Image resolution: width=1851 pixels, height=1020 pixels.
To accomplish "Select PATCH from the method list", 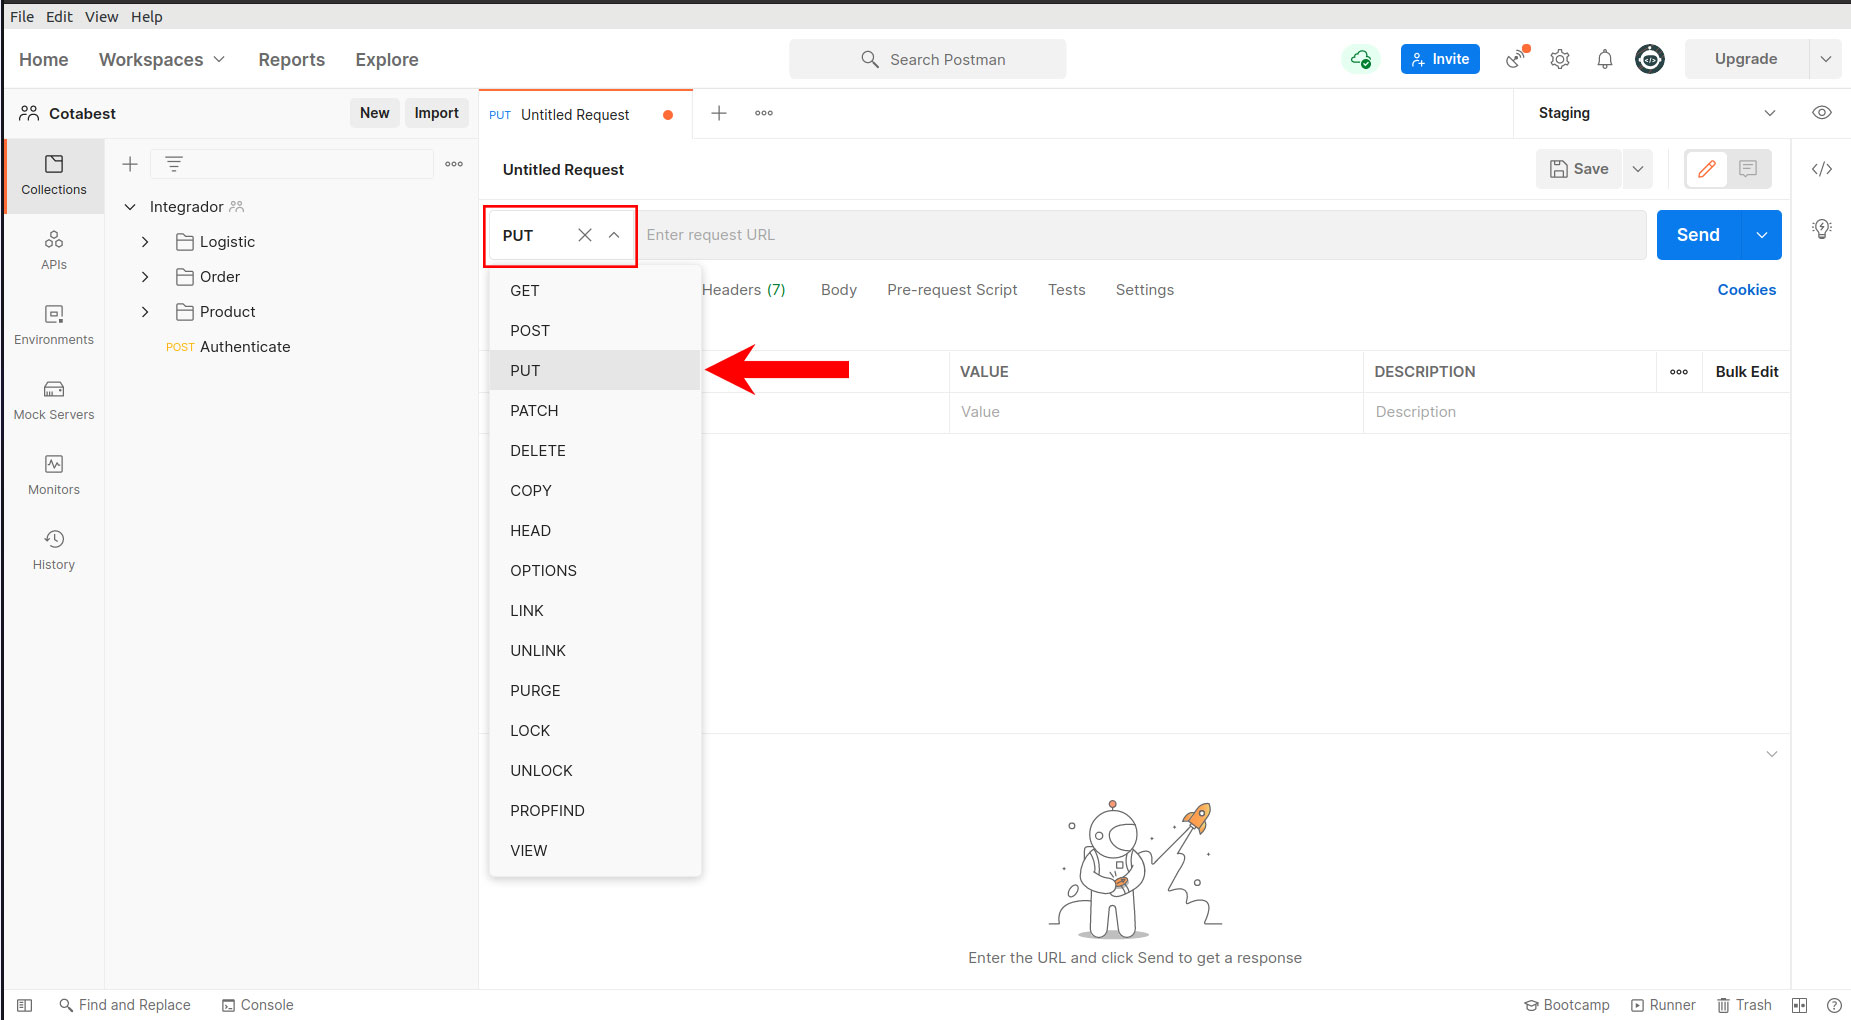I will tap(595, 411).
